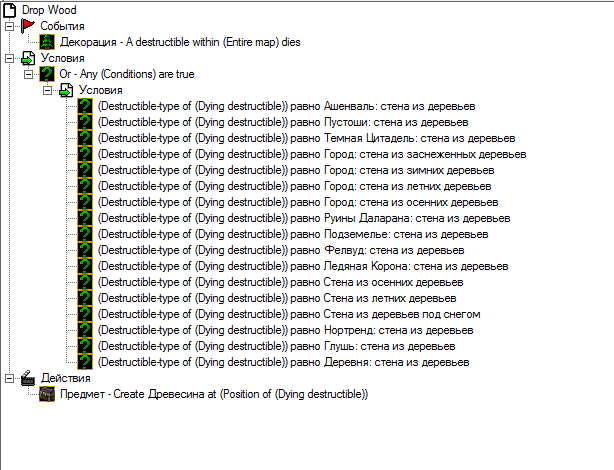
Task: Select condition Подземелье: стена из деревьев
Action: [x=293, y=234]
